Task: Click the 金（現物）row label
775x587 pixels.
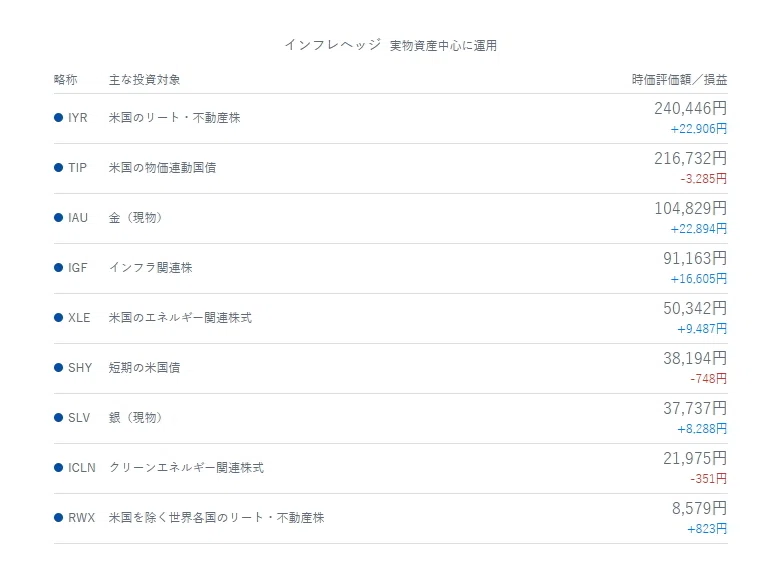Action: [x=135, y=217]
